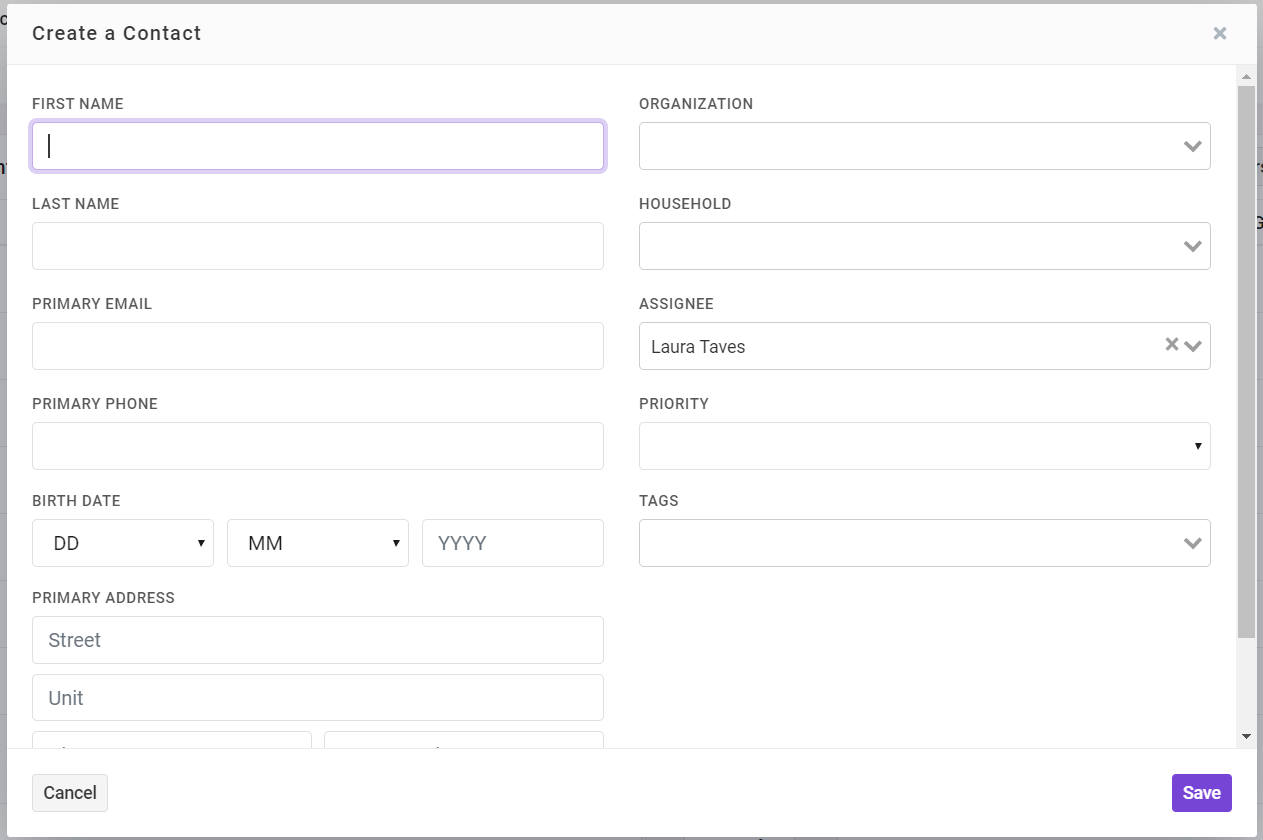Screen dimensions: 1263x840
Task: Click the First Name input field
Action: tap(318, 146)
